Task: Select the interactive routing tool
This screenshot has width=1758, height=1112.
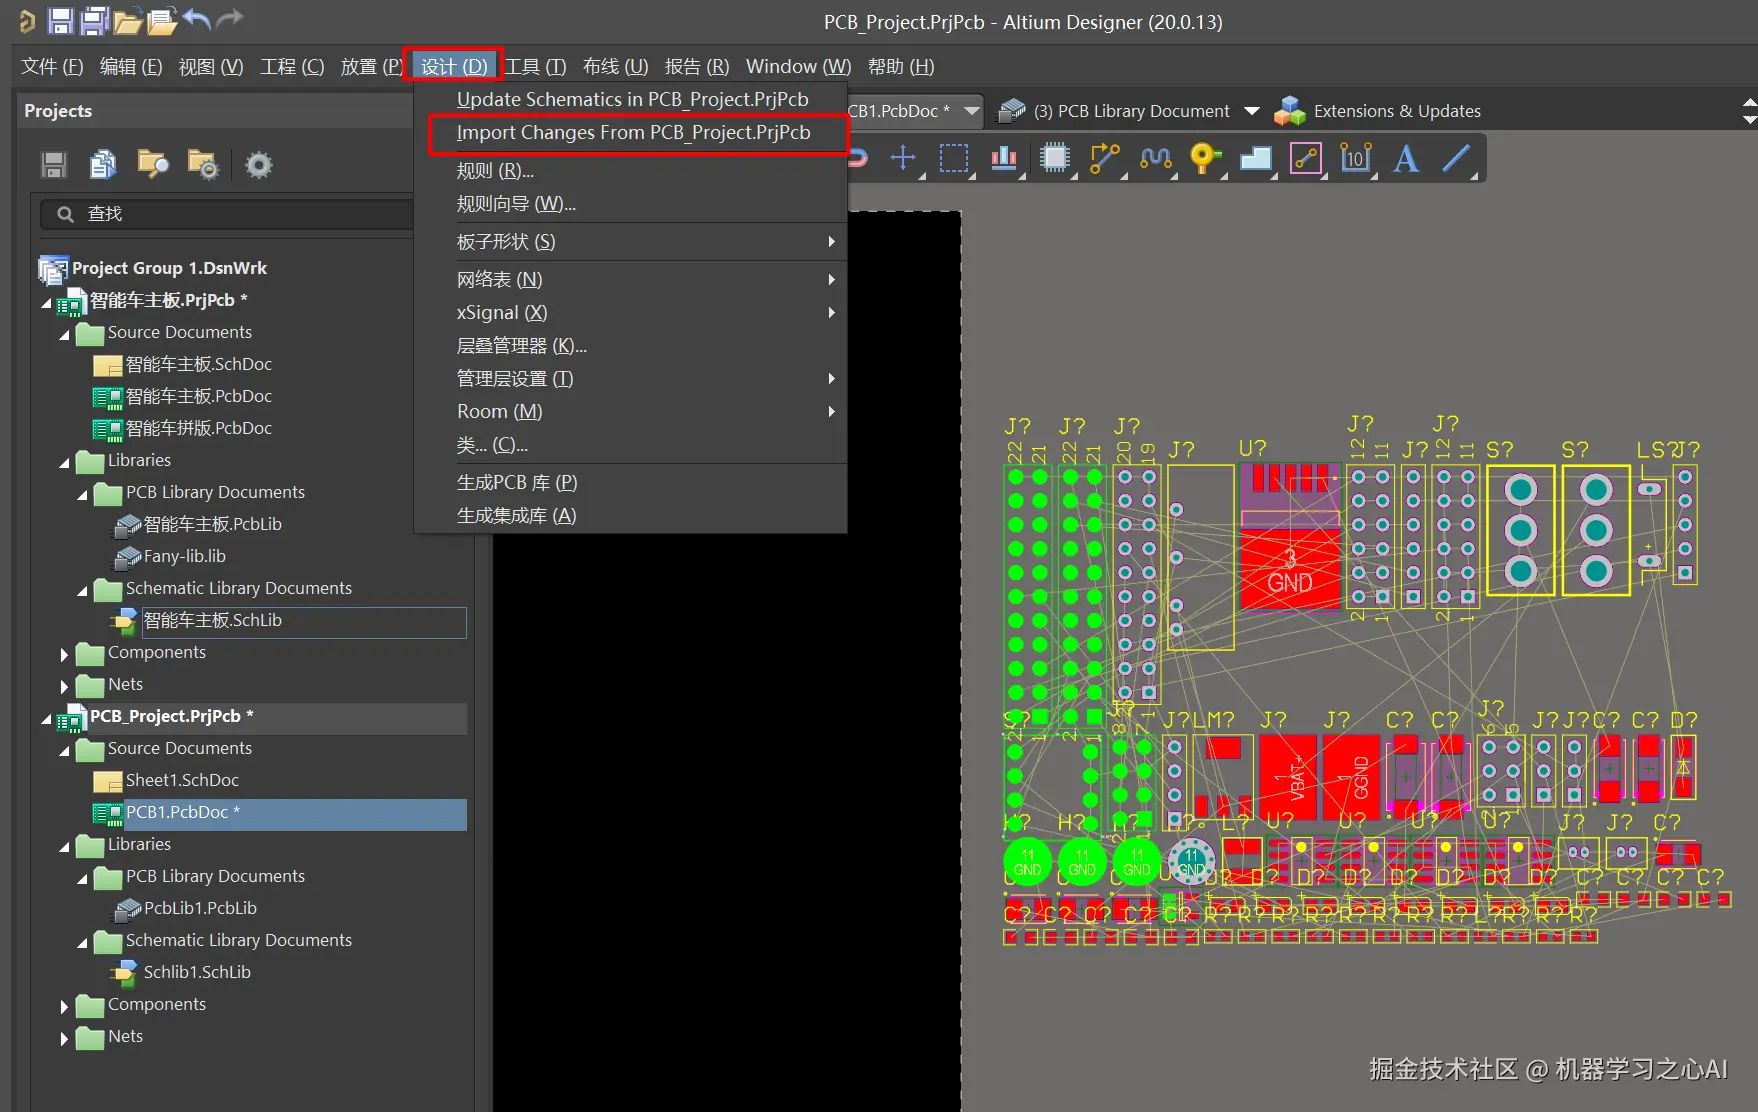Action: [1105, 158]
